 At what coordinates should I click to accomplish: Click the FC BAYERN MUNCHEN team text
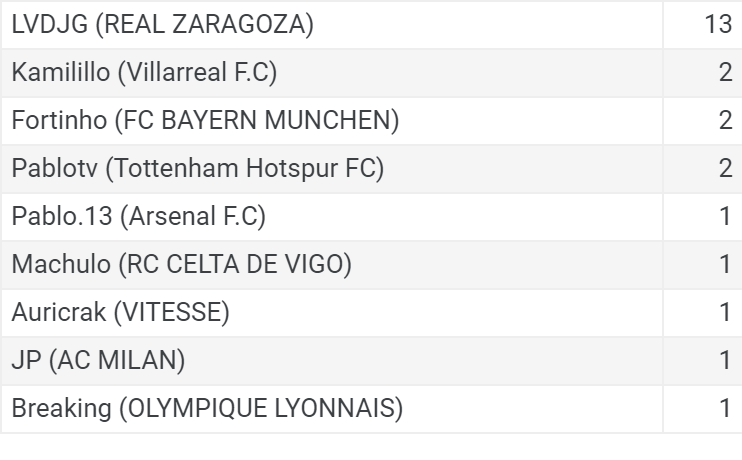tap(257, 120)
